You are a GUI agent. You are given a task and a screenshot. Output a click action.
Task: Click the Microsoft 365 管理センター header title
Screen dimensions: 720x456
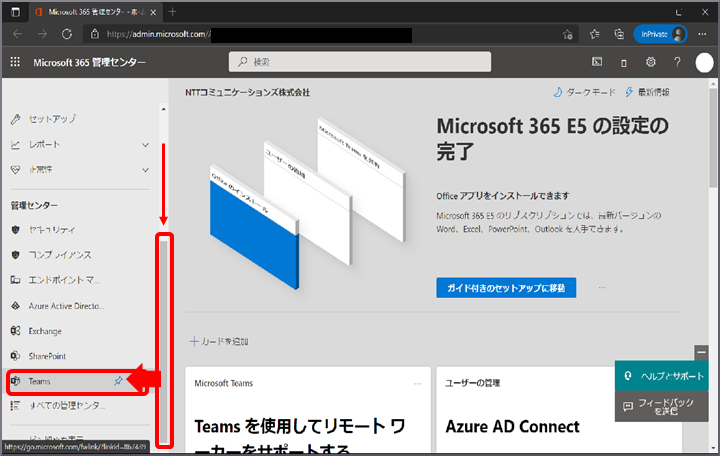(90, 62)
